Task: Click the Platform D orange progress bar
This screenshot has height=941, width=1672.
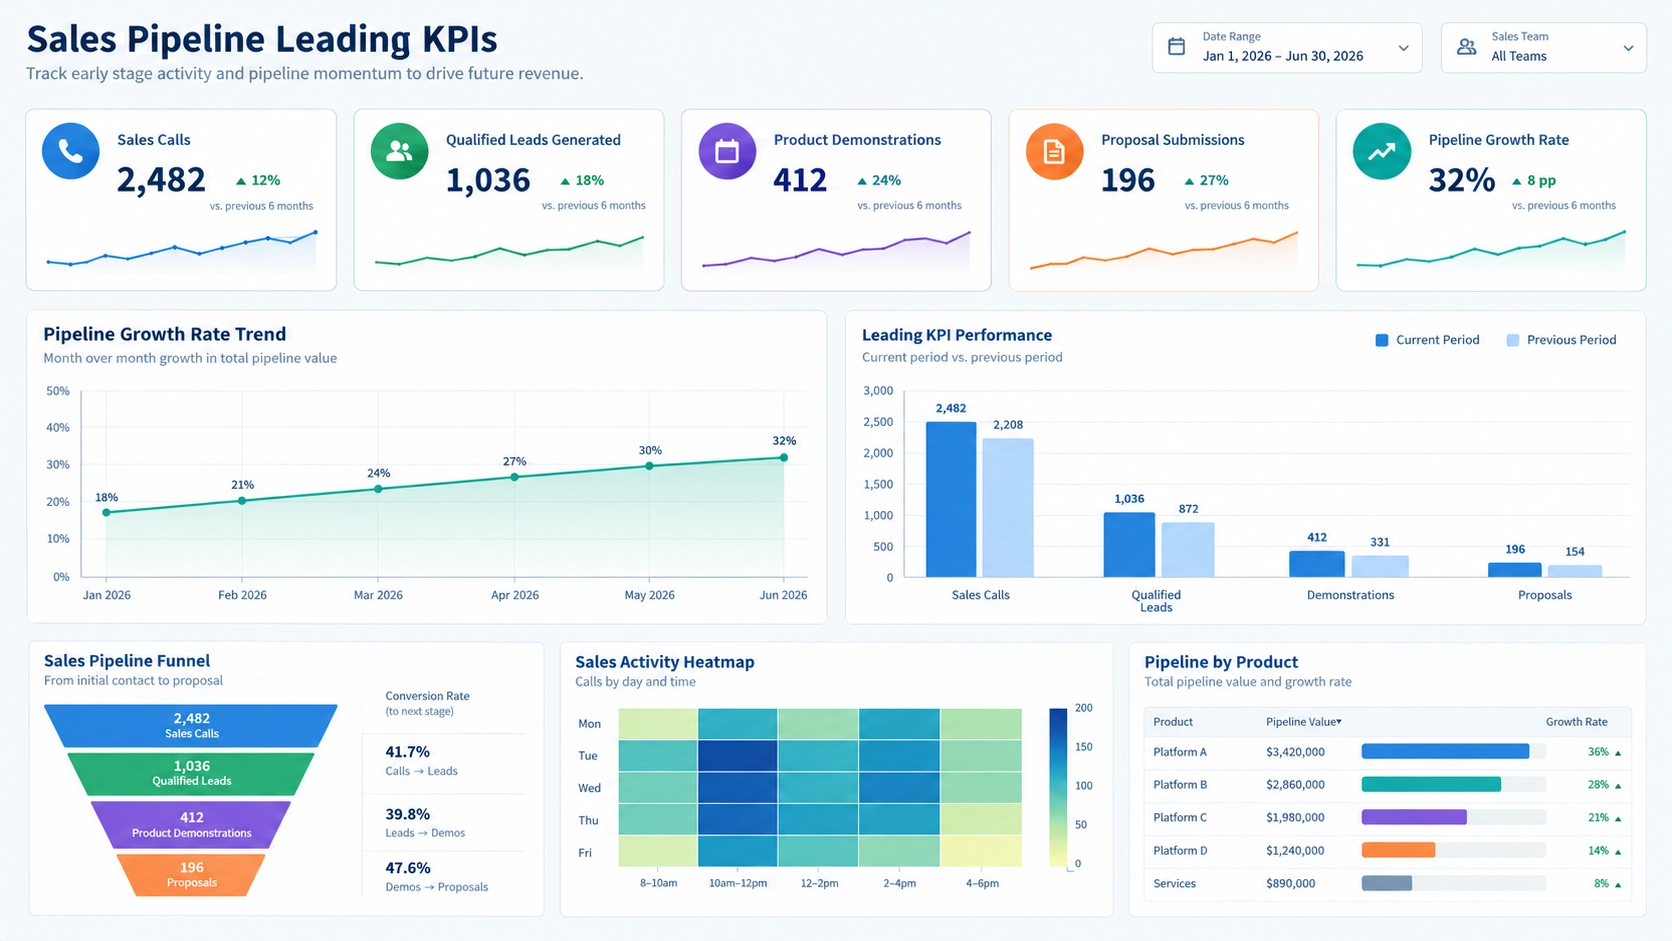Action: click(1398, 851)
